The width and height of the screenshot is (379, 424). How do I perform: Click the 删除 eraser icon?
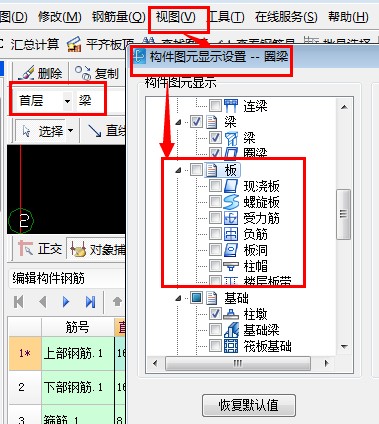click(x=26, y=73)
